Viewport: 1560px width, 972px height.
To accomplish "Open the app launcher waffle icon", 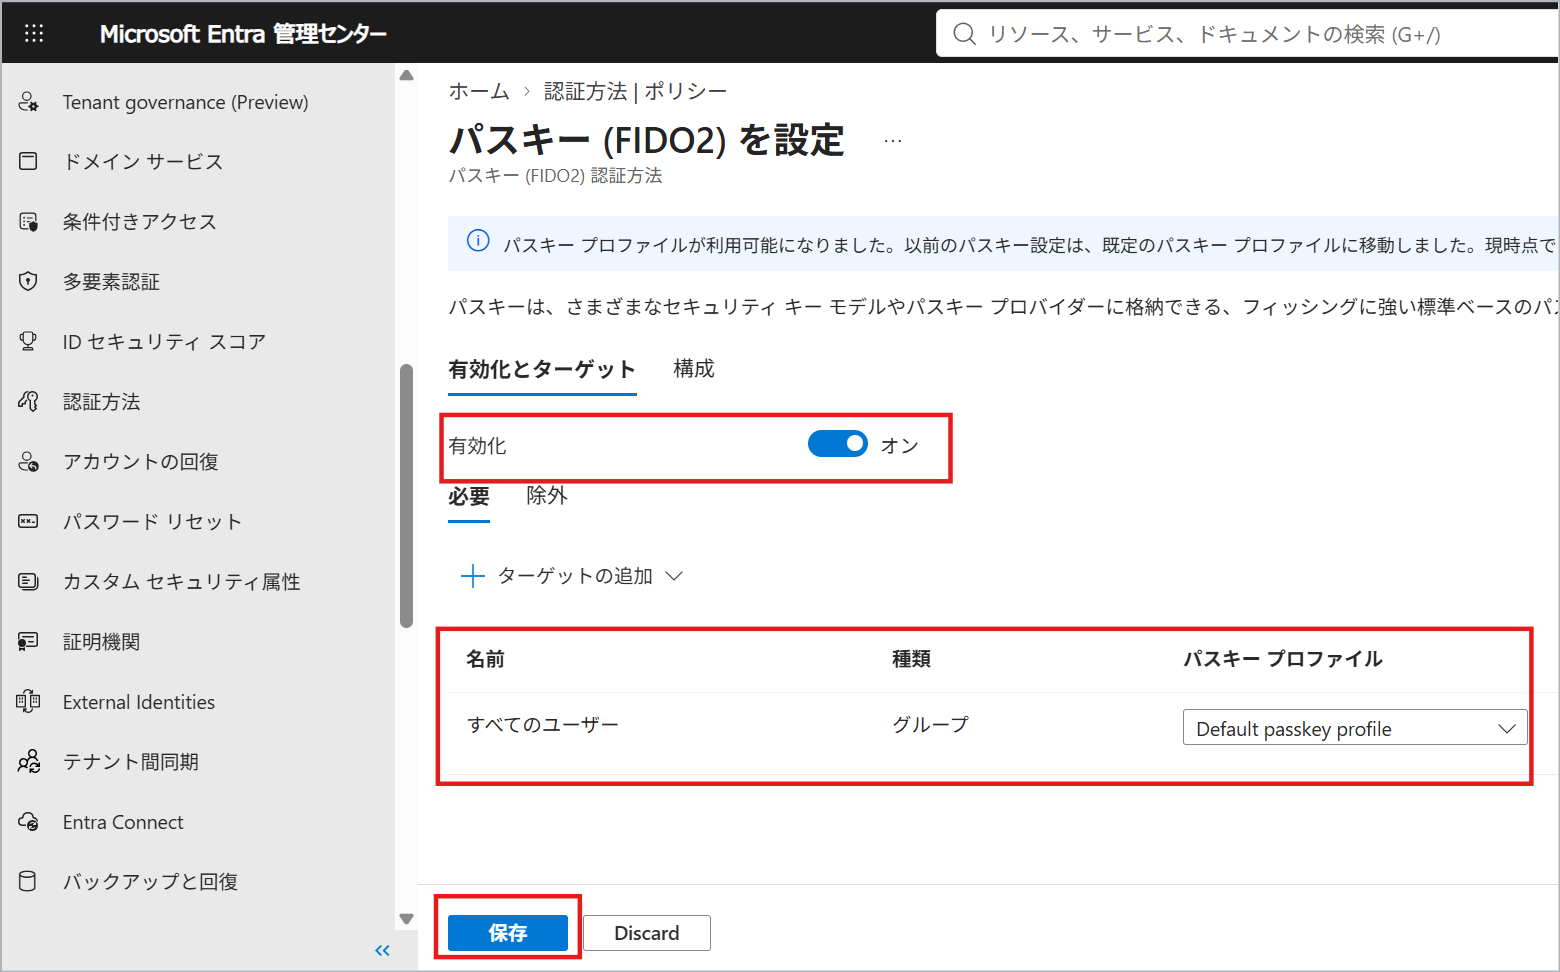I will (34, 34).
